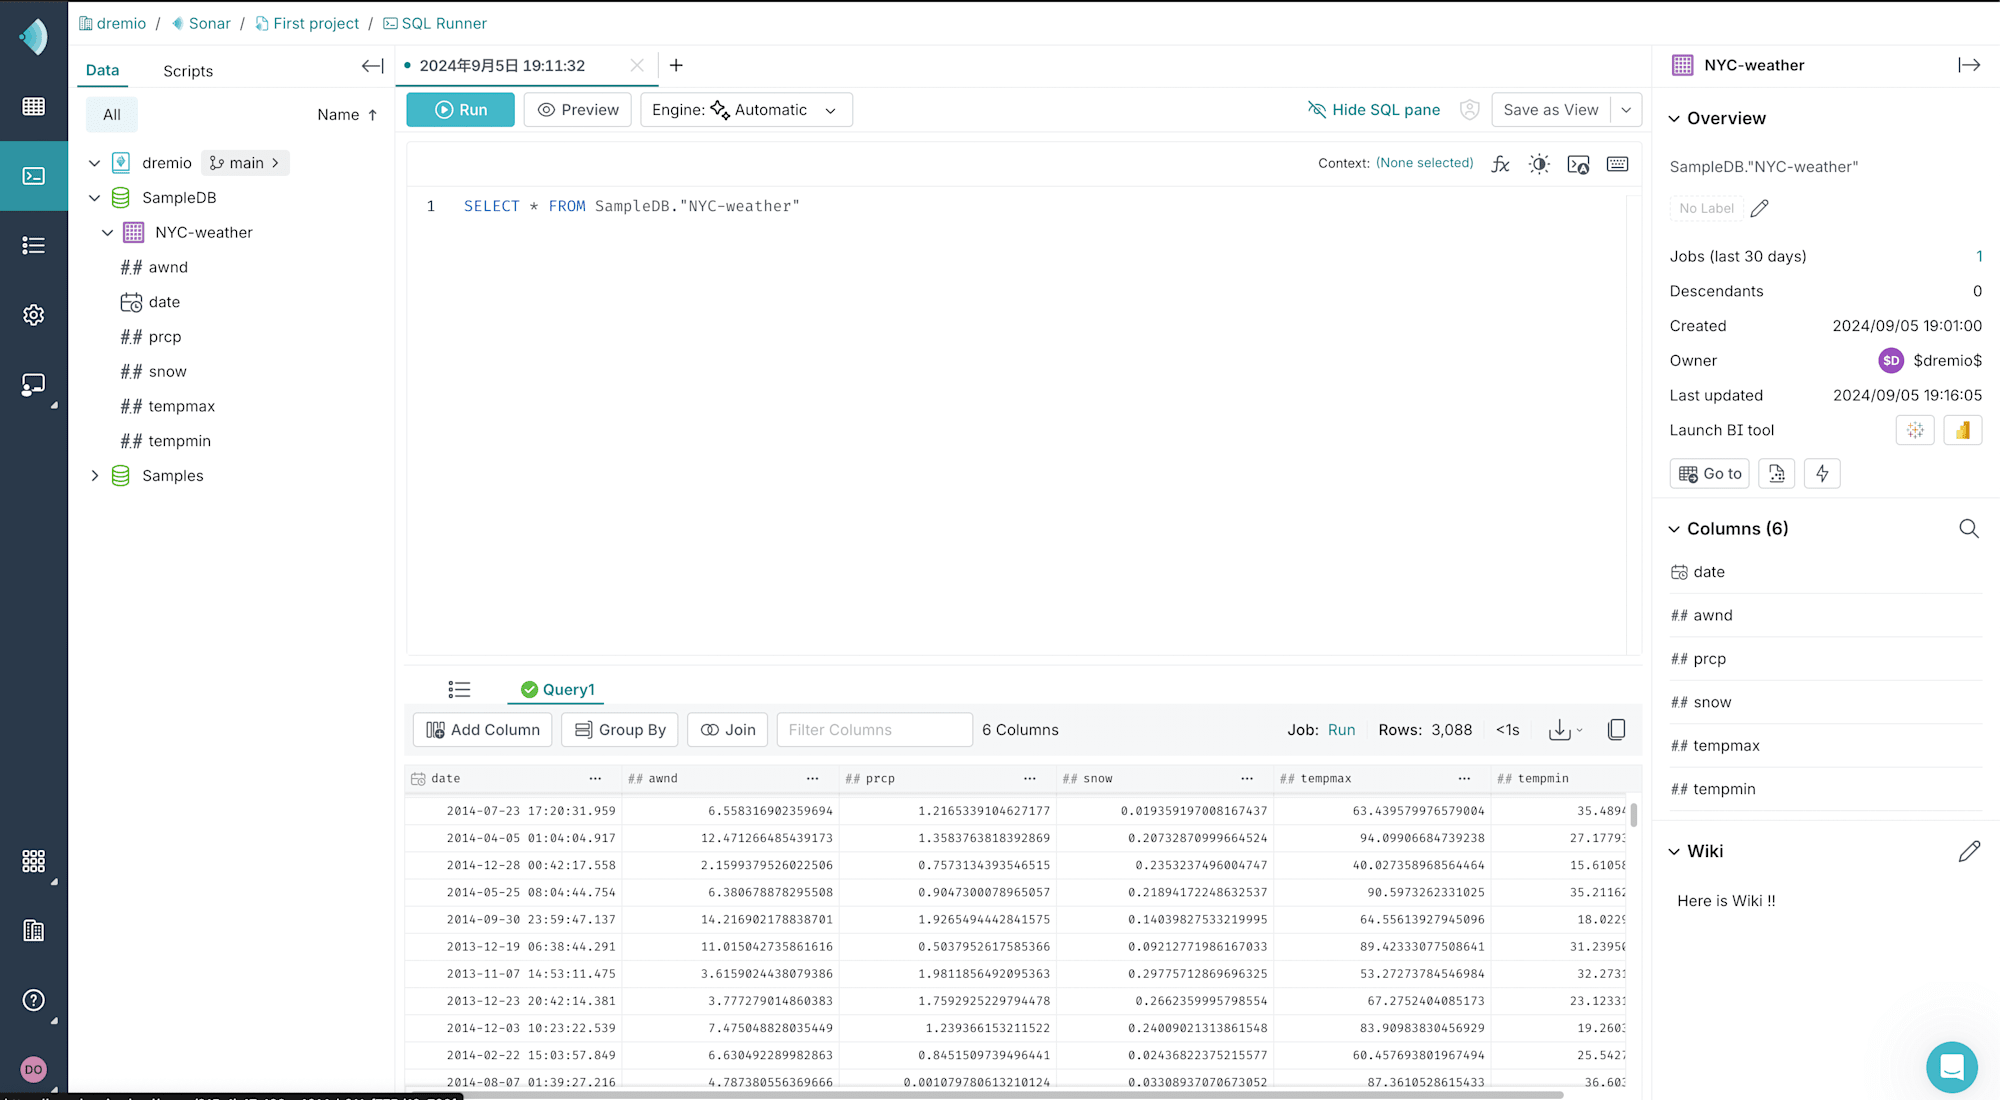The height and width of the screenshot is (1100, 2000).
Task: Click the Dremio logo at top left
Action: pos(33,37)
